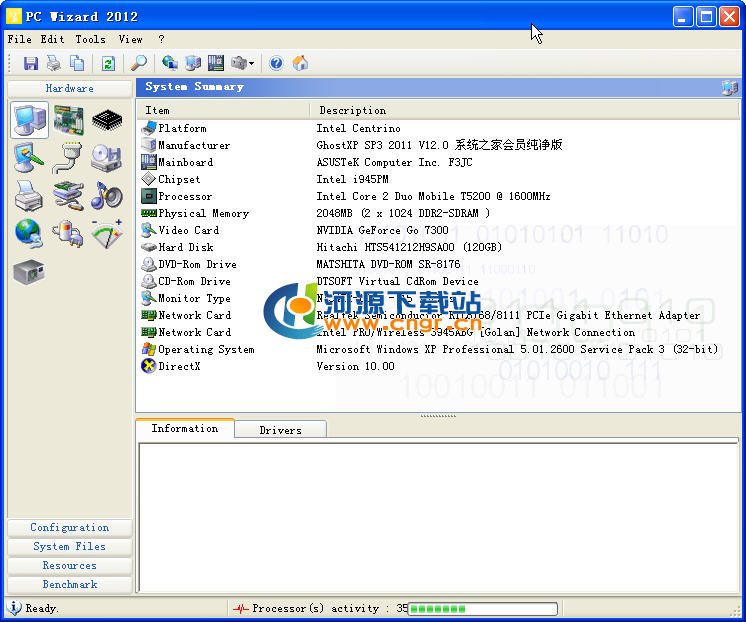
Task: Open the Tools menu
Action: [x=90, y=39]
